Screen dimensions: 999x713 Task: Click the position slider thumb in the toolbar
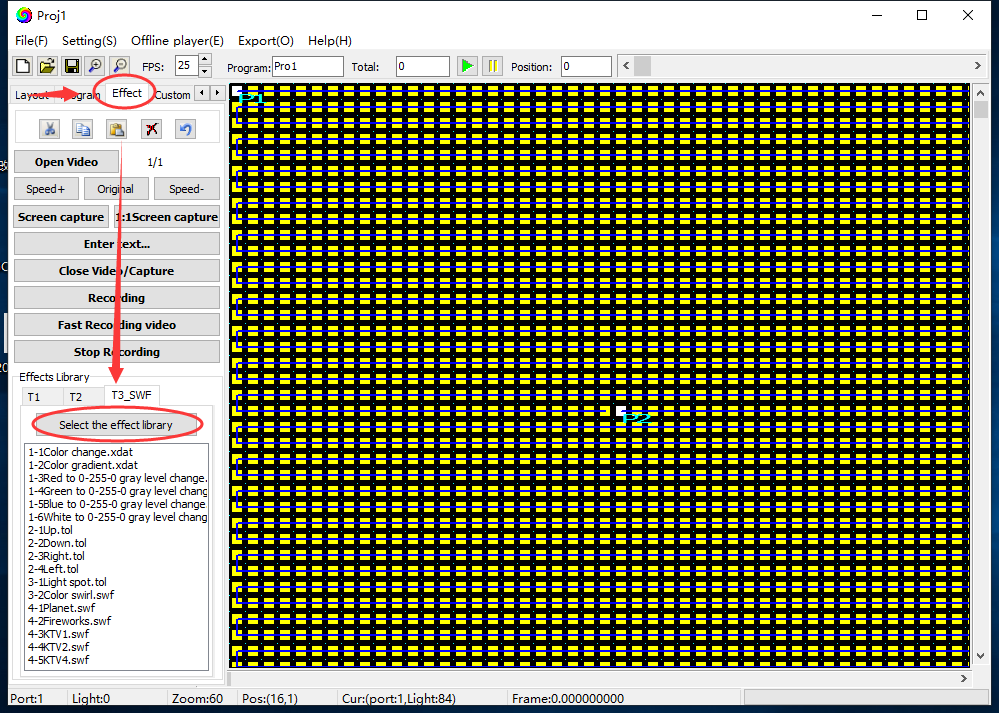coord(643,66)
